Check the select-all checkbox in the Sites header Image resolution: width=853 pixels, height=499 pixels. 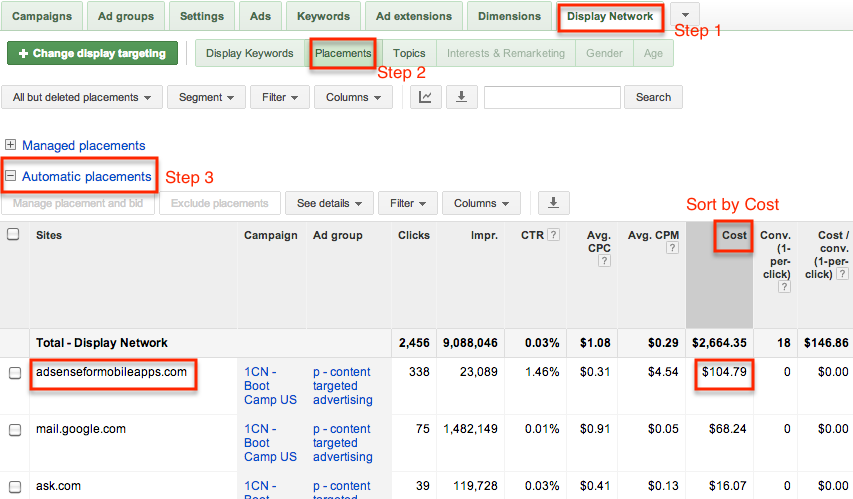[14, 235]
